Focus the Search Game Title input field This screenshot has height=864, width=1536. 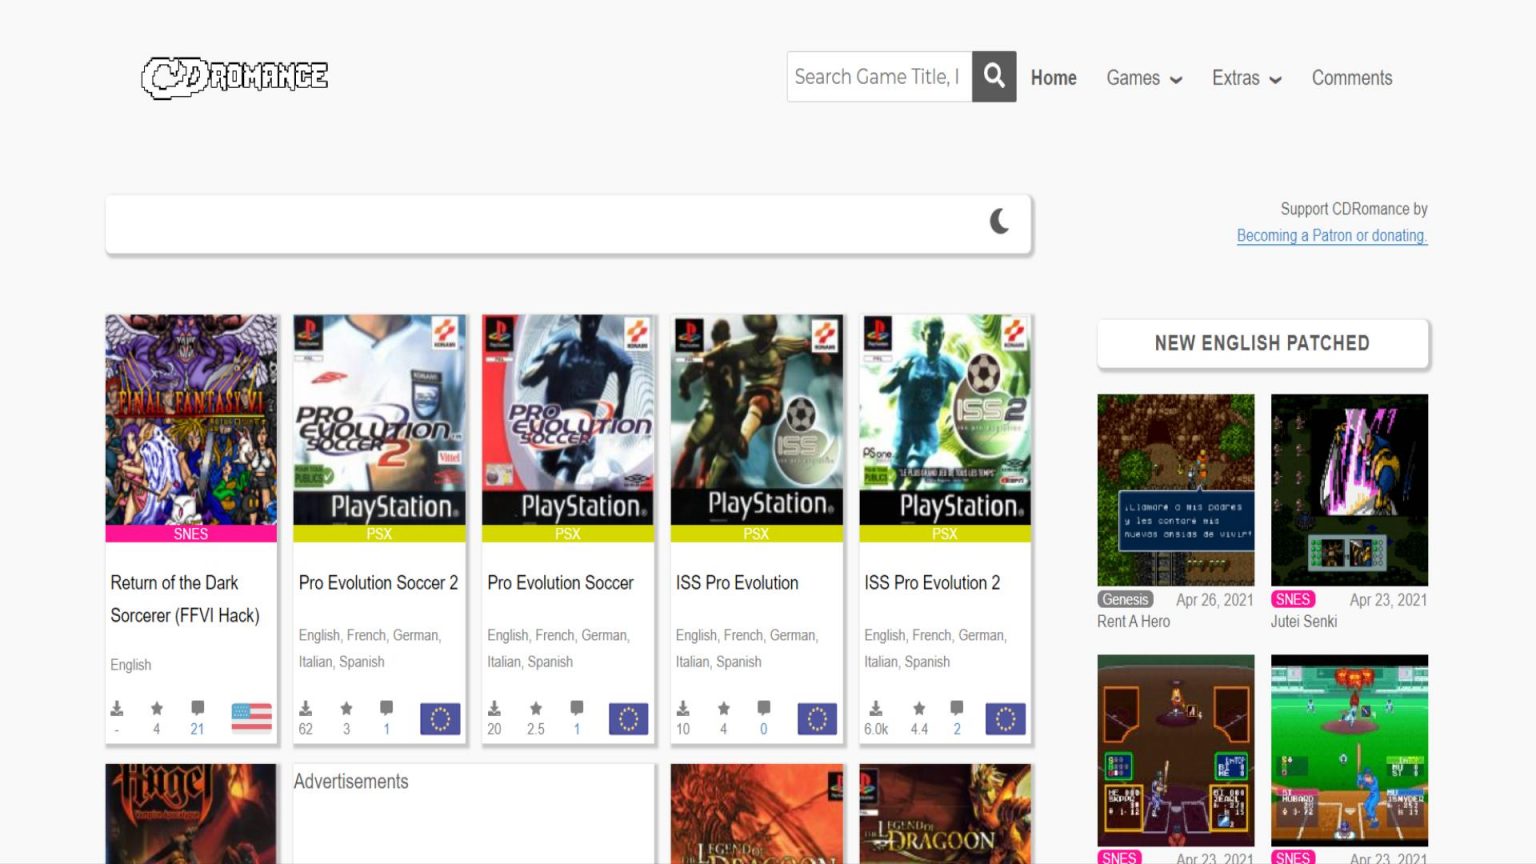(x=878, y=77)
